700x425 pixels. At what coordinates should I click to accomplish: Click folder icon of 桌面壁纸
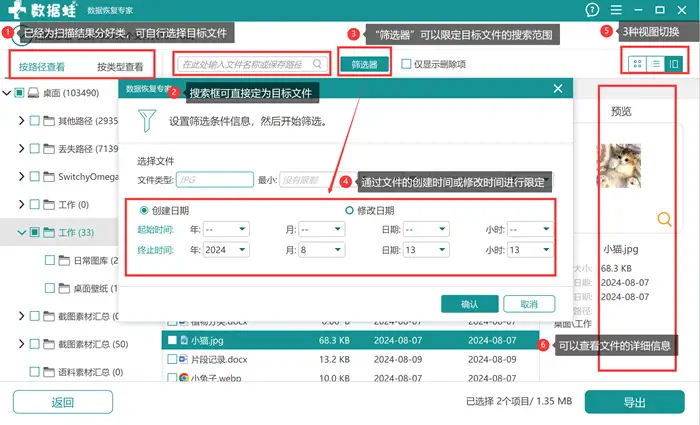(x=64, y=288)
